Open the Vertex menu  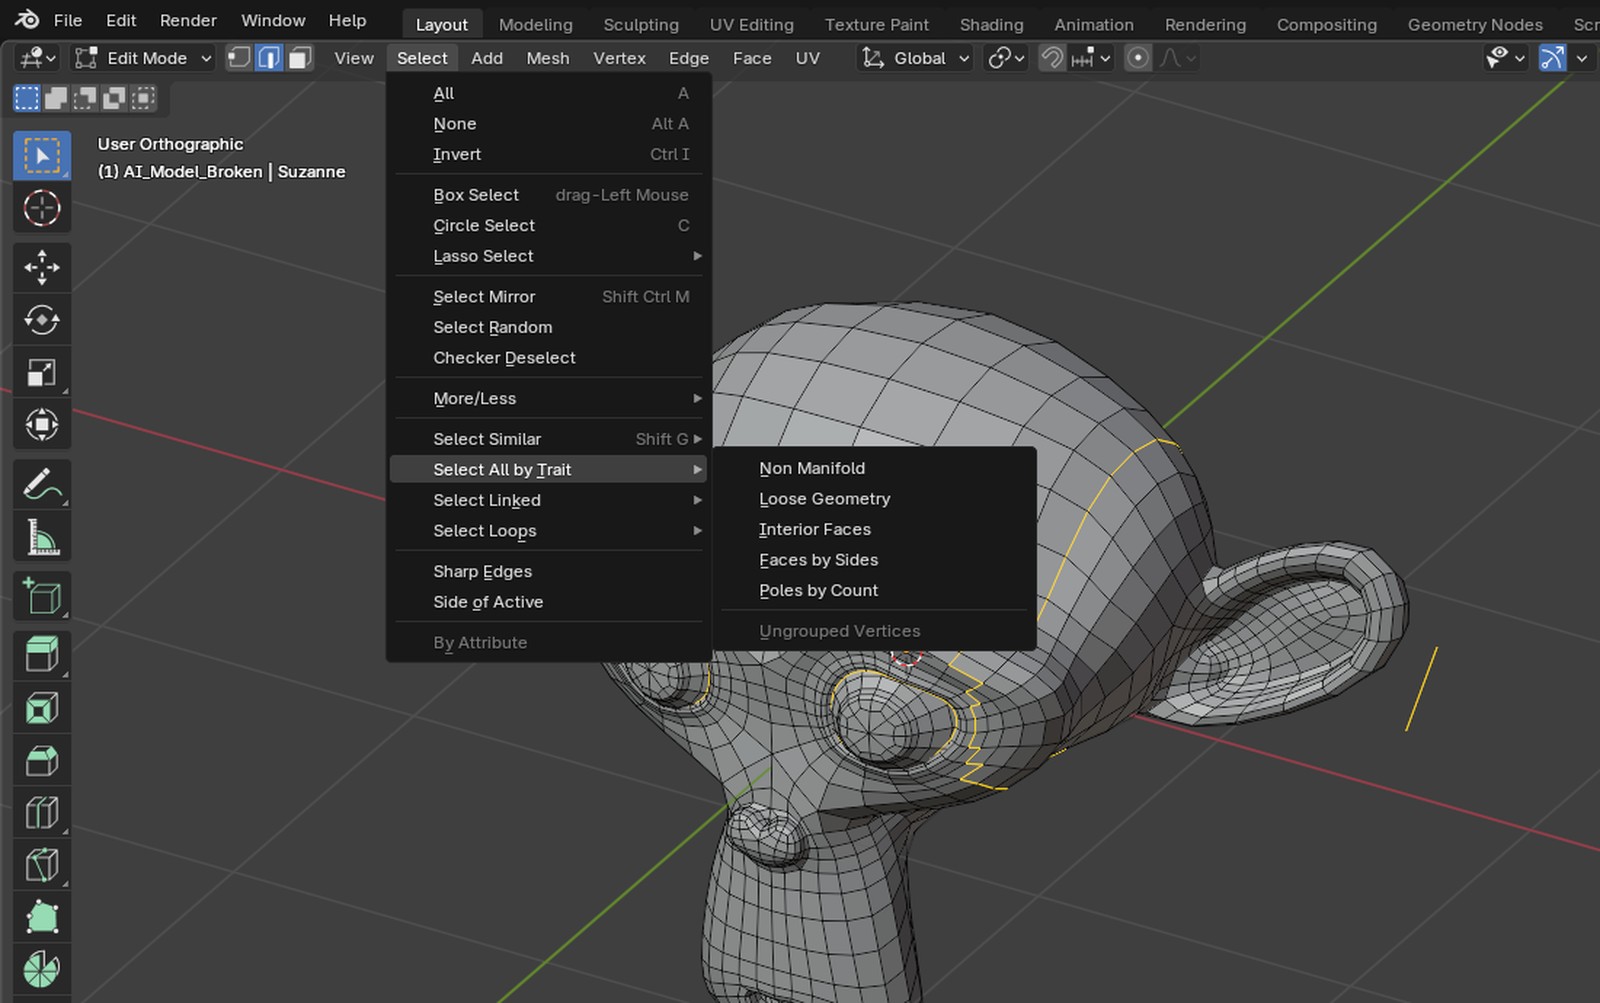[619, 58]
